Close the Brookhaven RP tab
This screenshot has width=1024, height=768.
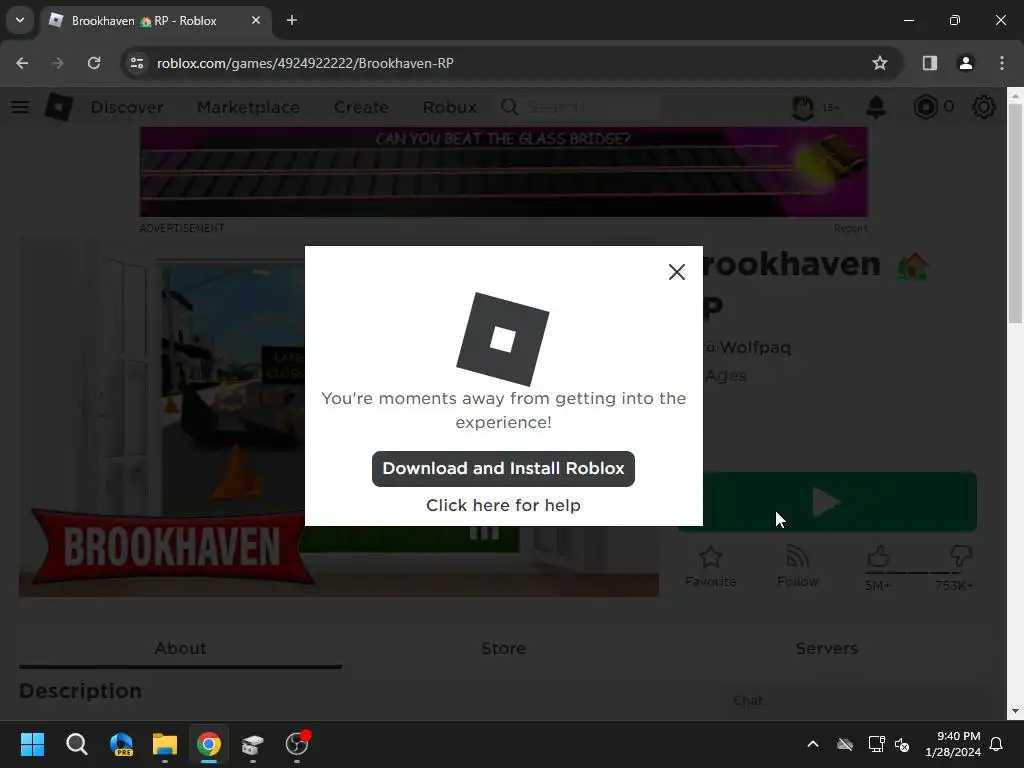pos(256,20)
